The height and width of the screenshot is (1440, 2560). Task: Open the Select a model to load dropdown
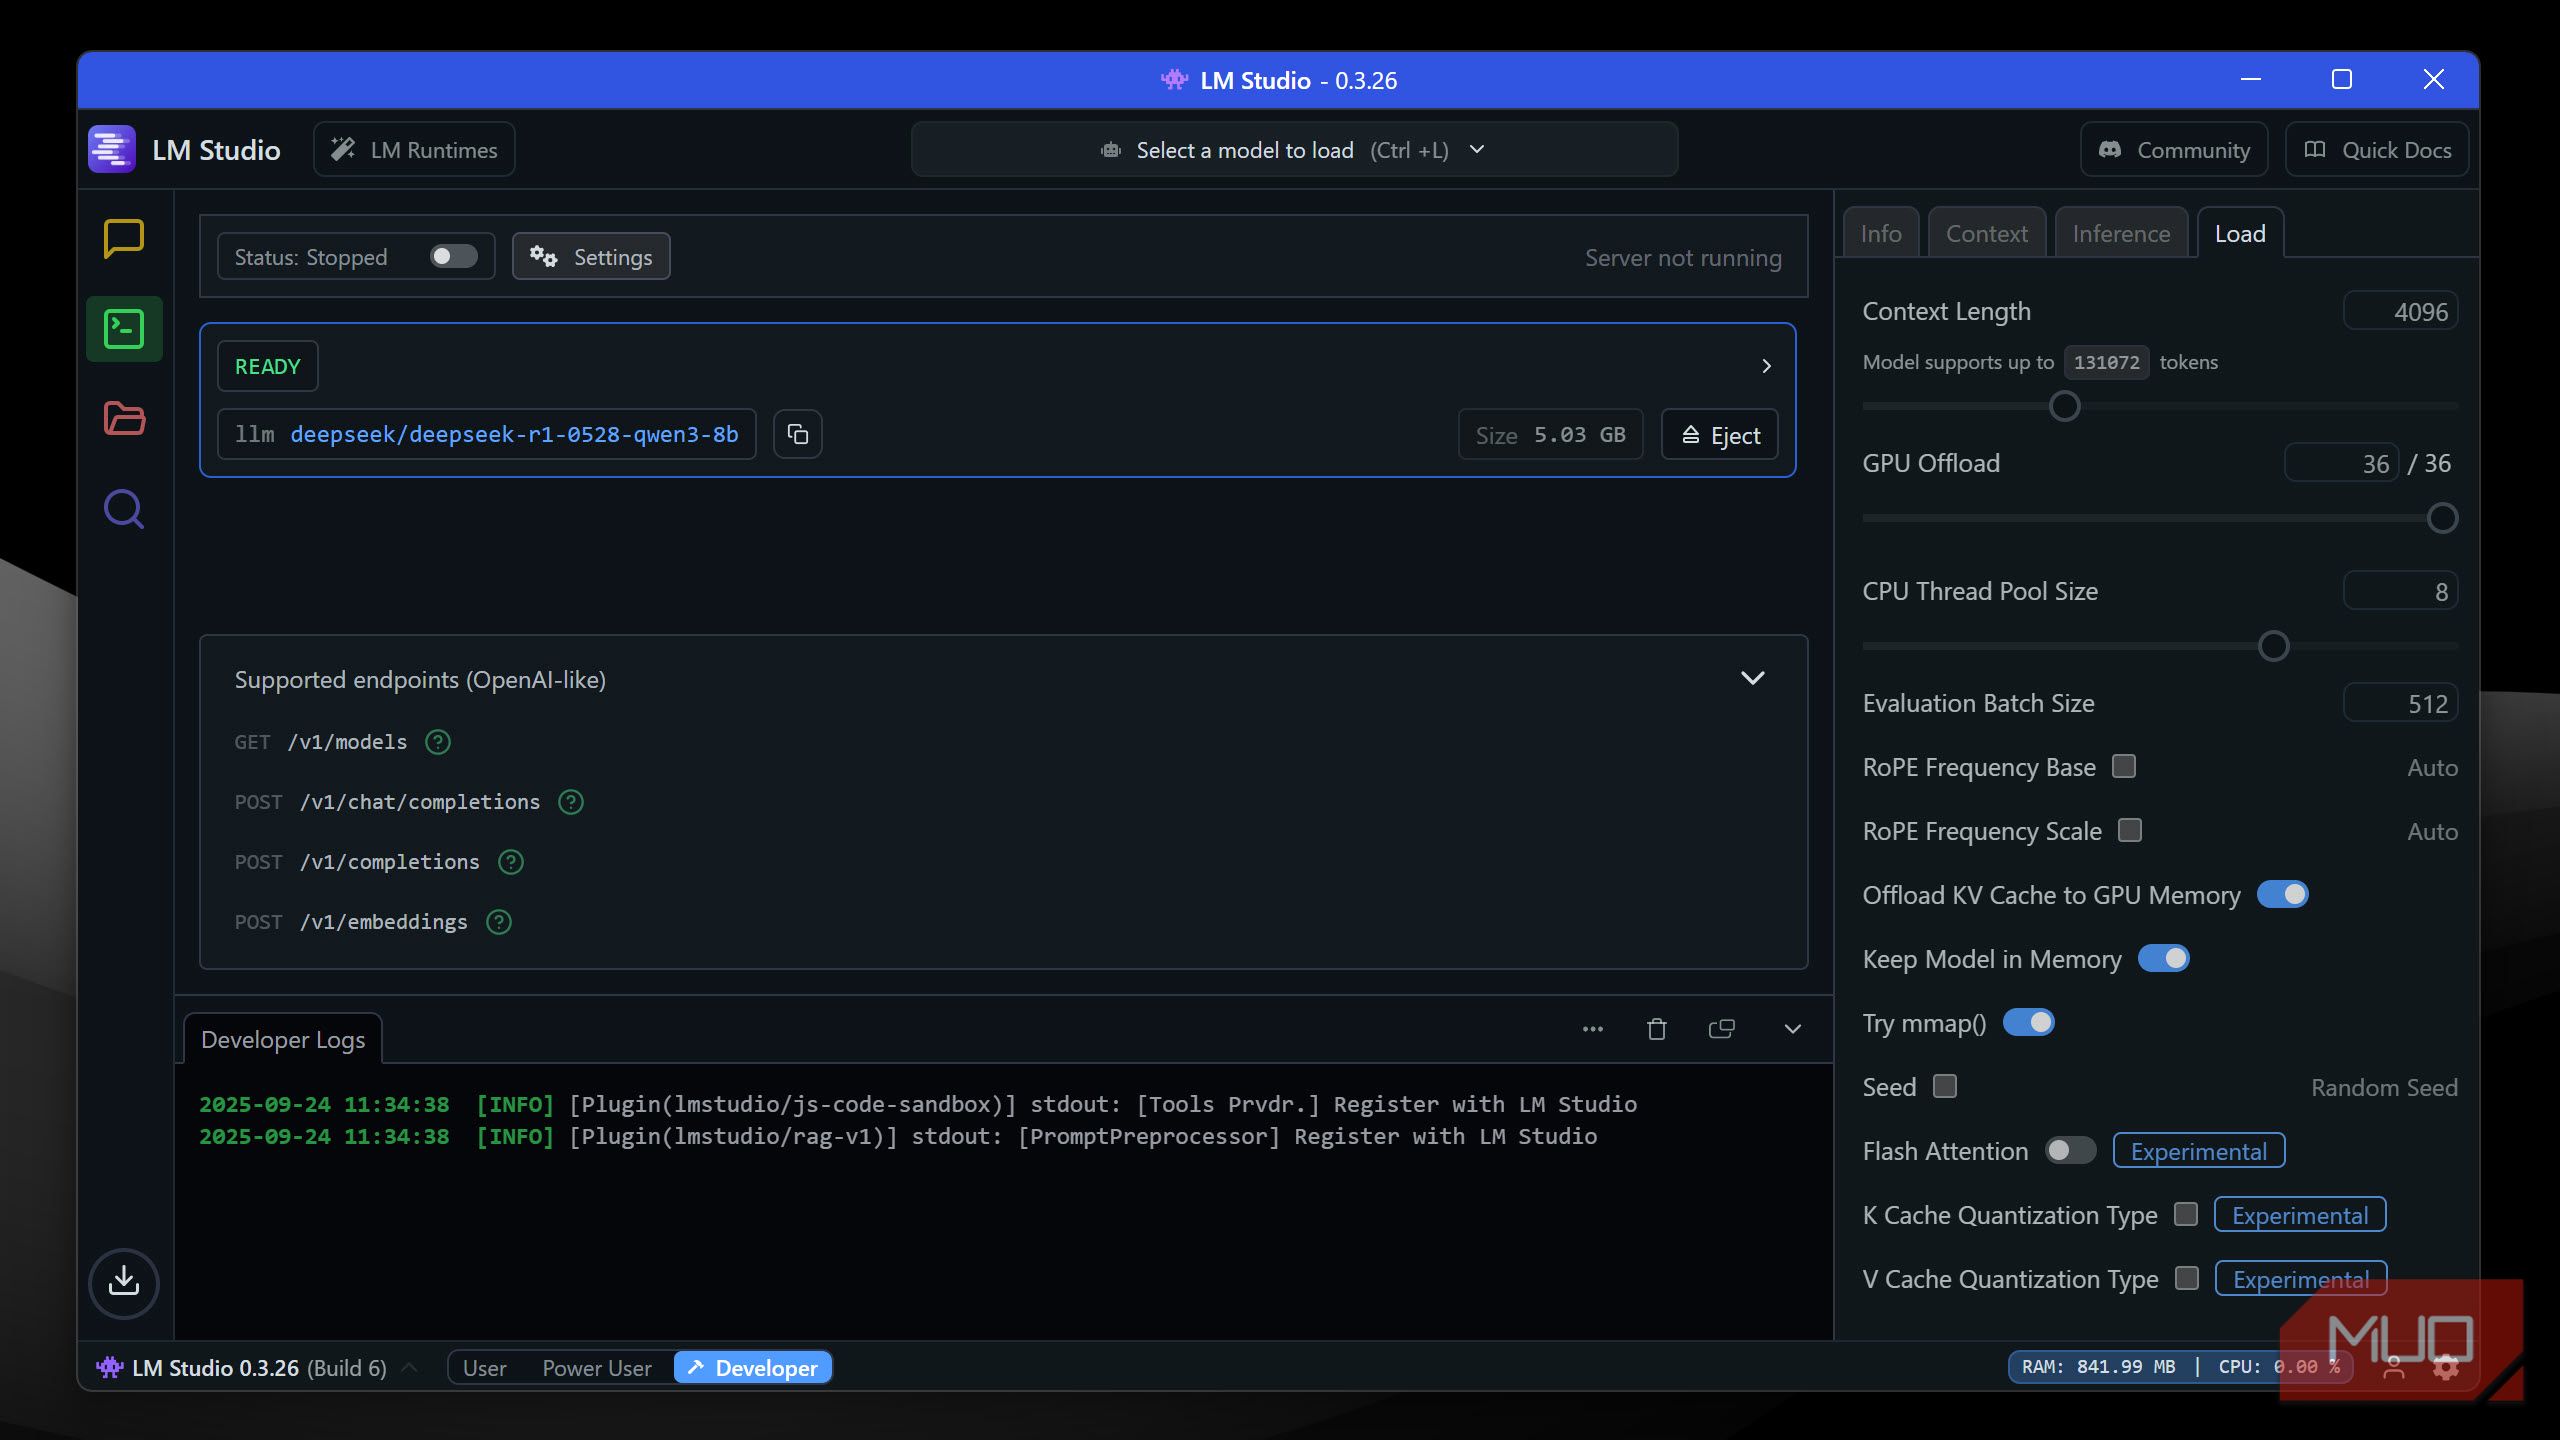[1294, 149]
